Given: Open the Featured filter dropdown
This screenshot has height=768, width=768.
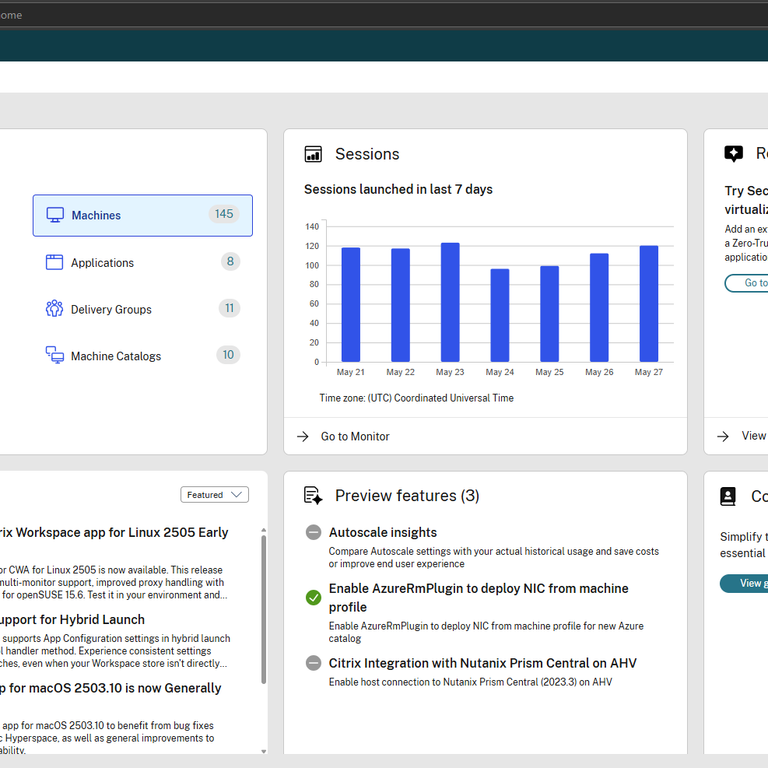Looking at the screenshot, I should 215,495.
